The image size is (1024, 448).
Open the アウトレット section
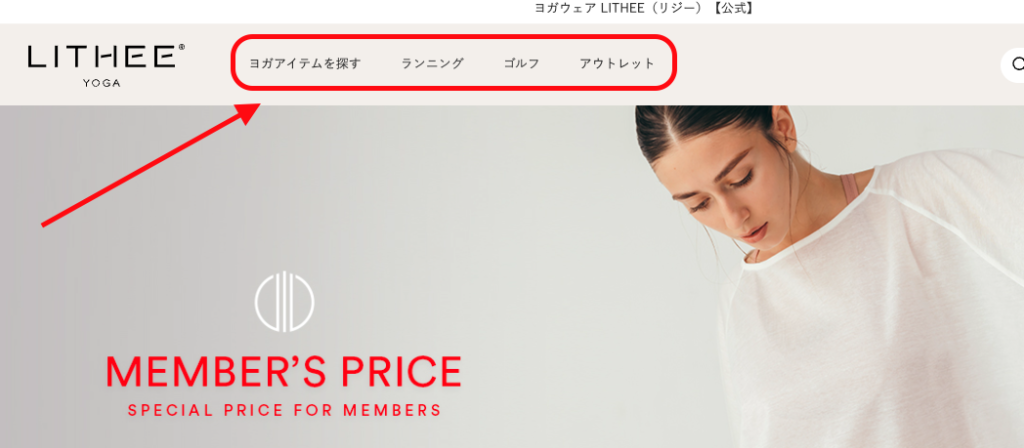pyautogui.click(x=617, y=63)
